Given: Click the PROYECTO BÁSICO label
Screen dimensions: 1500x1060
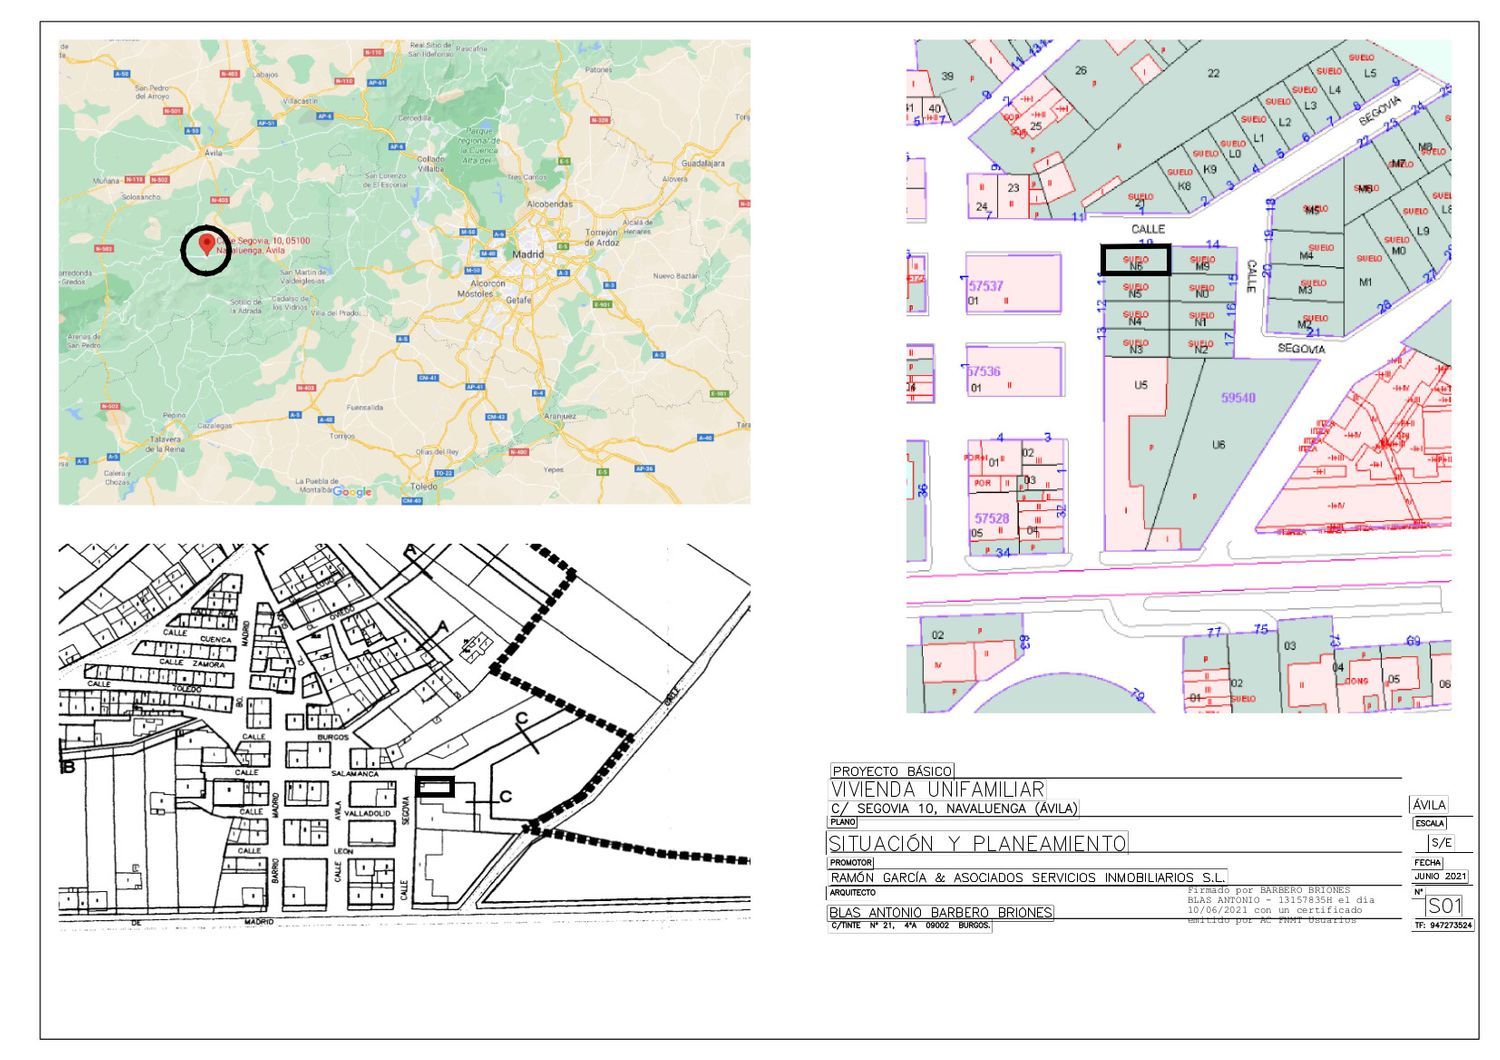Looking at the screenshot, I should (892, 771).
